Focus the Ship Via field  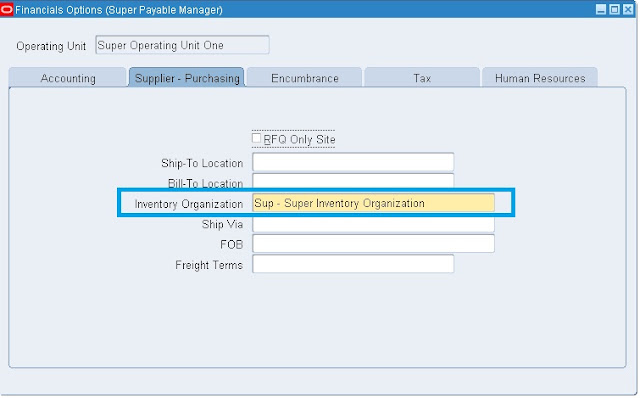tap(373, 225)
